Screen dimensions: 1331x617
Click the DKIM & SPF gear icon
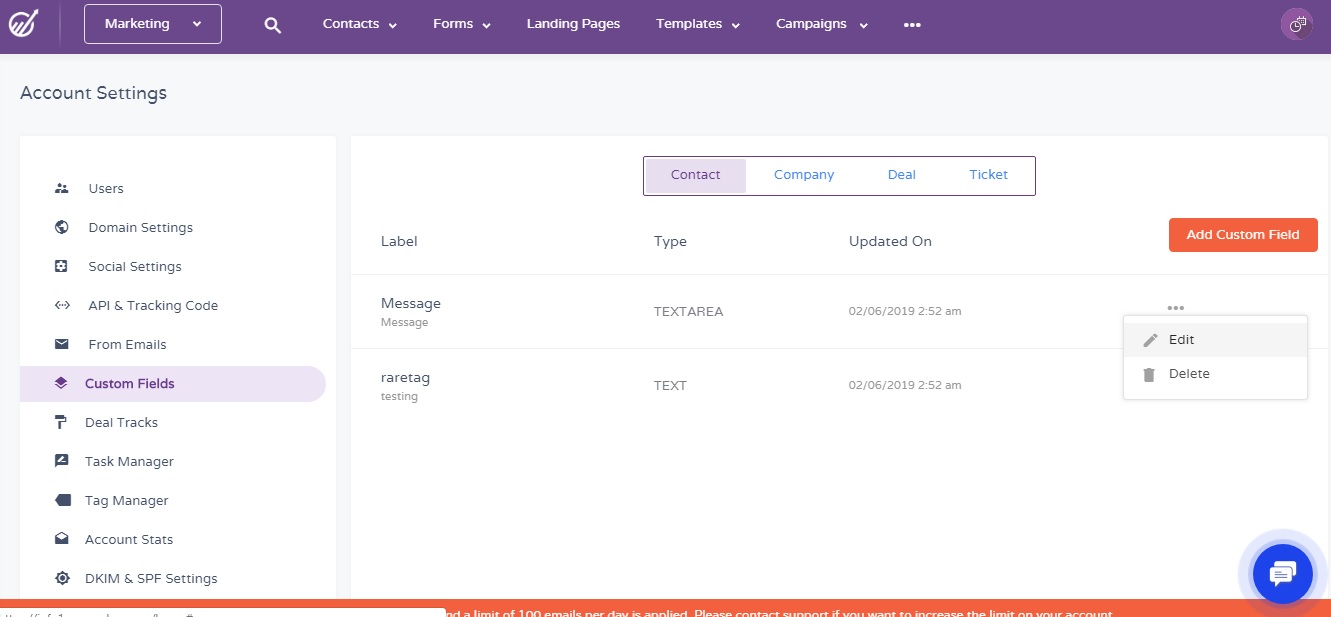click(x=62, y=578)
